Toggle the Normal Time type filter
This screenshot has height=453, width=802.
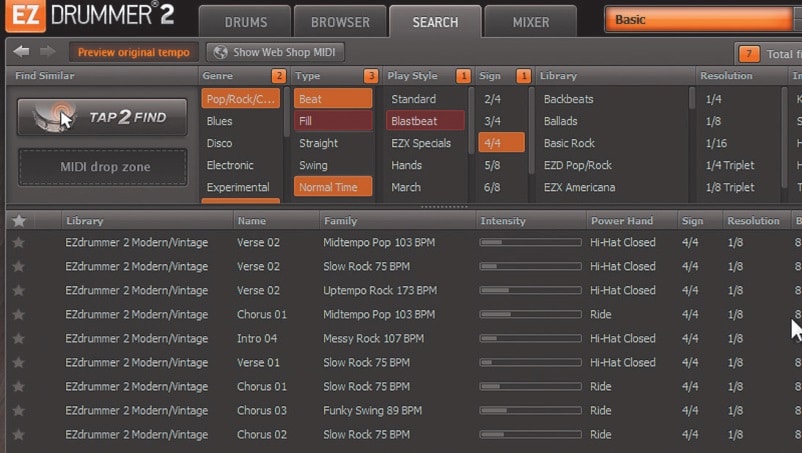pyautogui.click(x=333, y=187)
